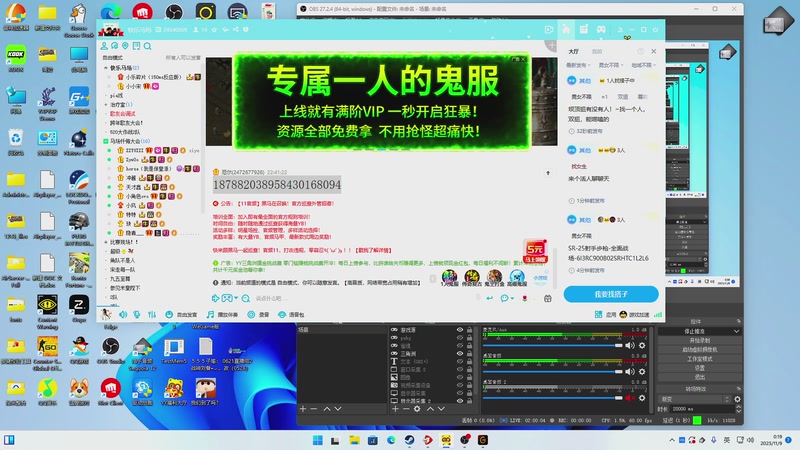Open the contacts icon in YY sidebar
The width and height of the screenshot is (800, 450).
pos(104,46)
